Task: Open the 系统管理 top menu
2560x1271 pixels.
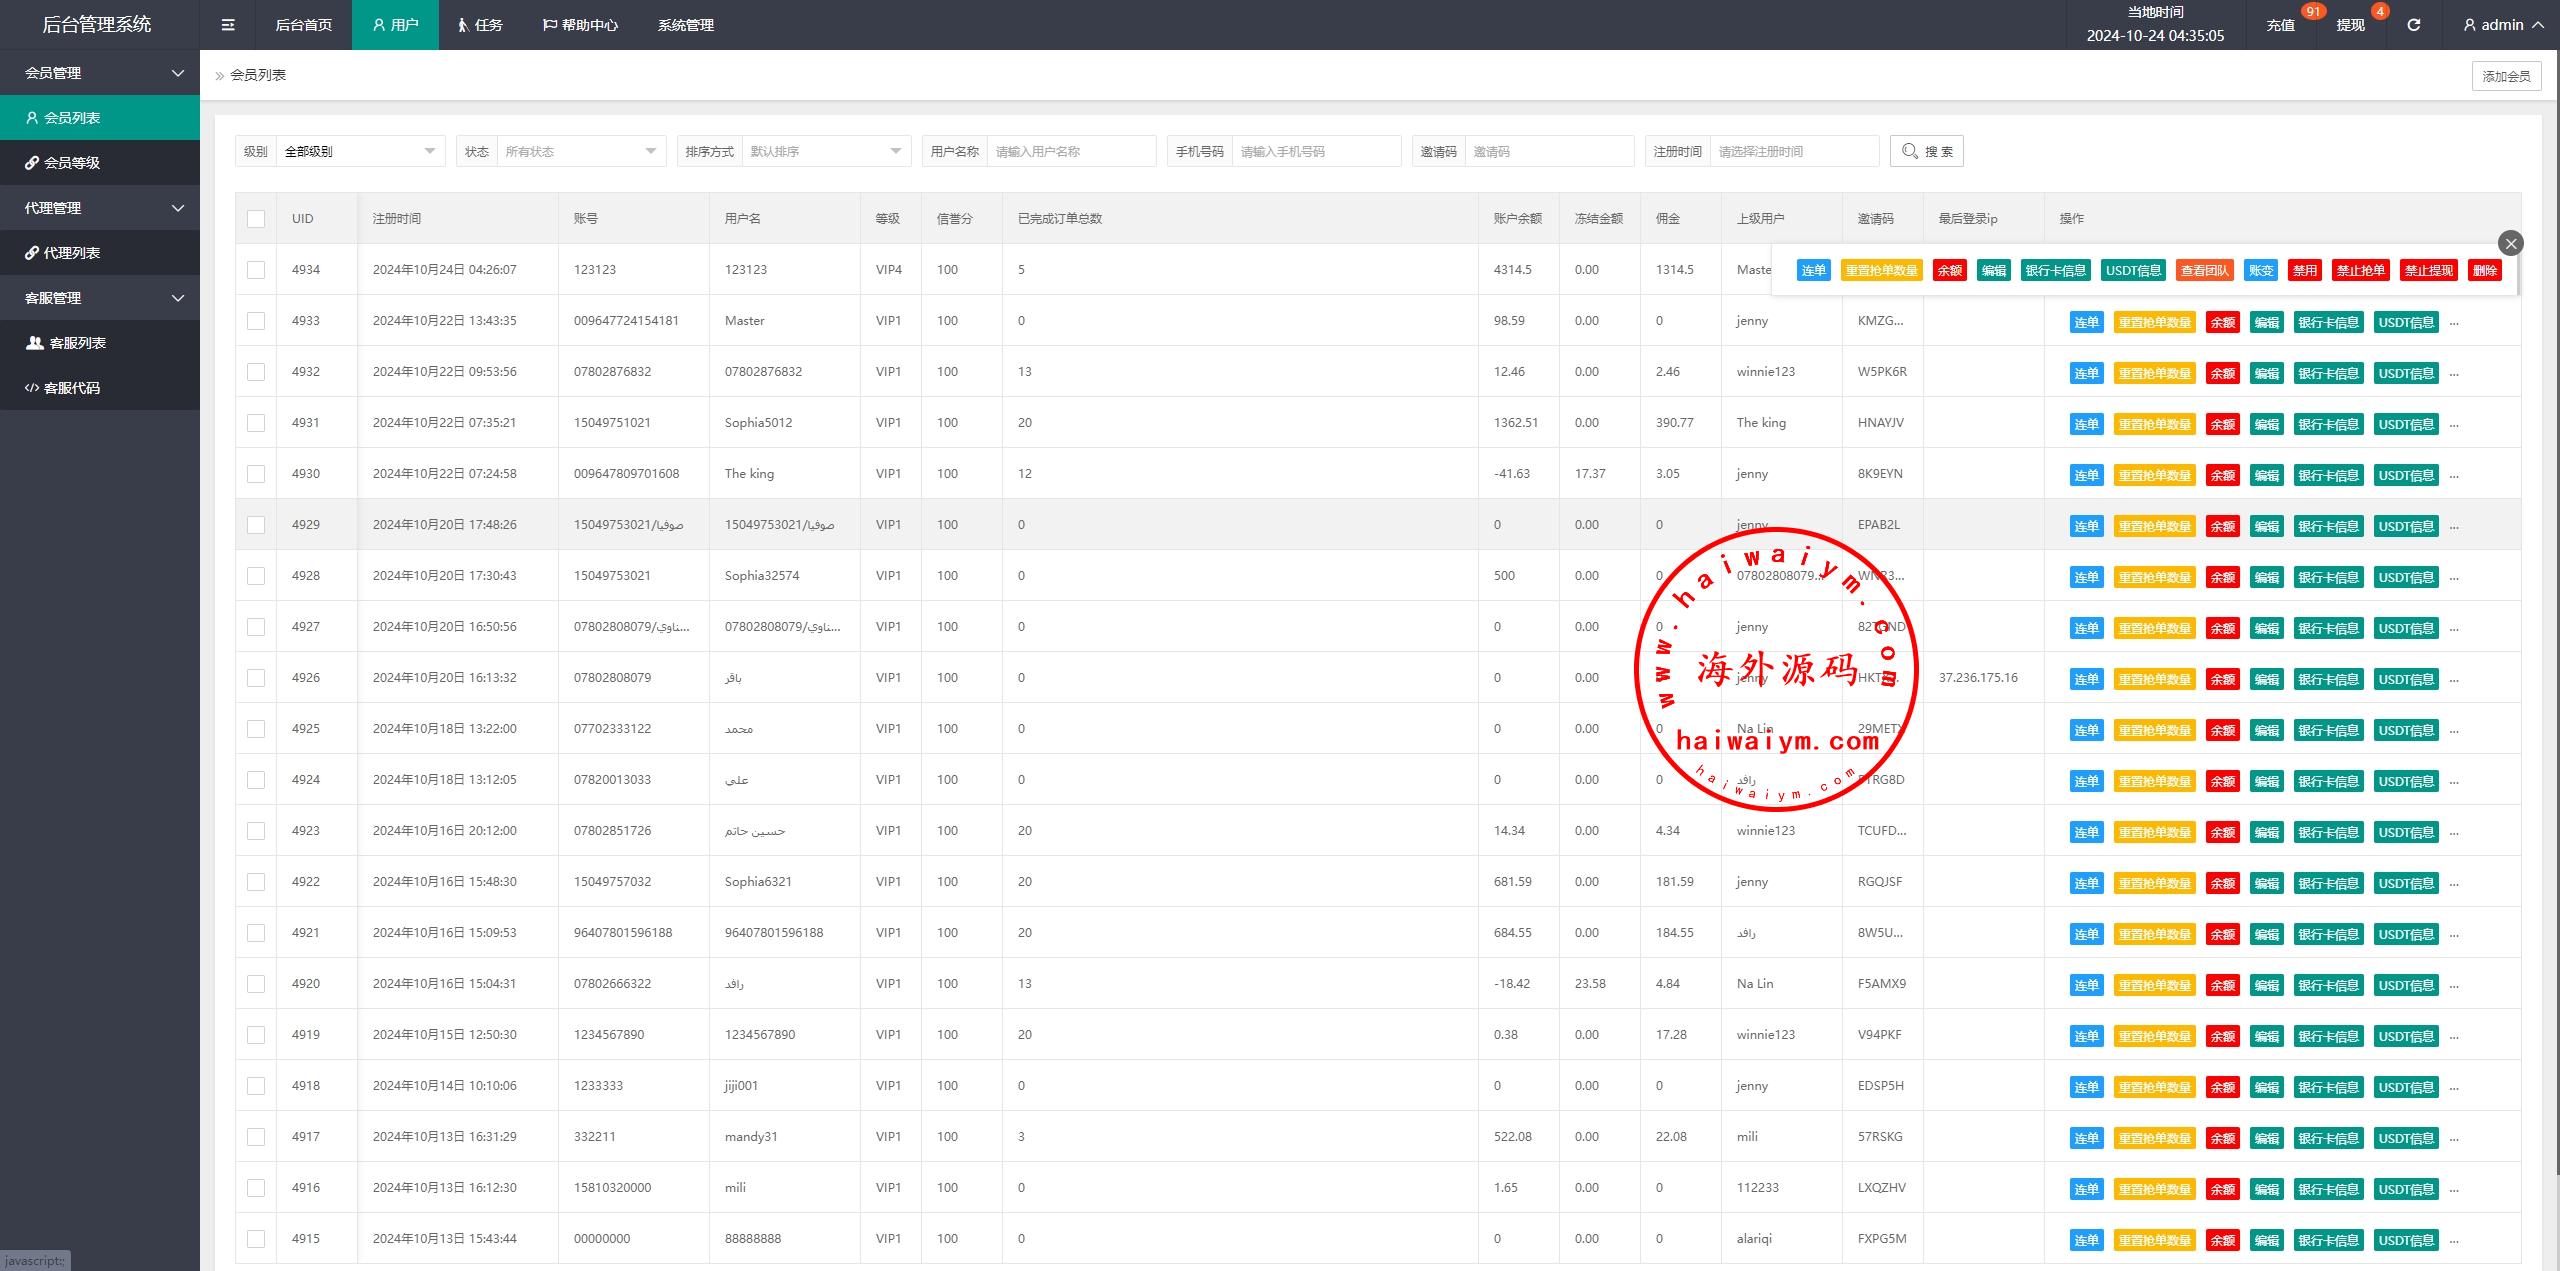Action: coord(685,25)
